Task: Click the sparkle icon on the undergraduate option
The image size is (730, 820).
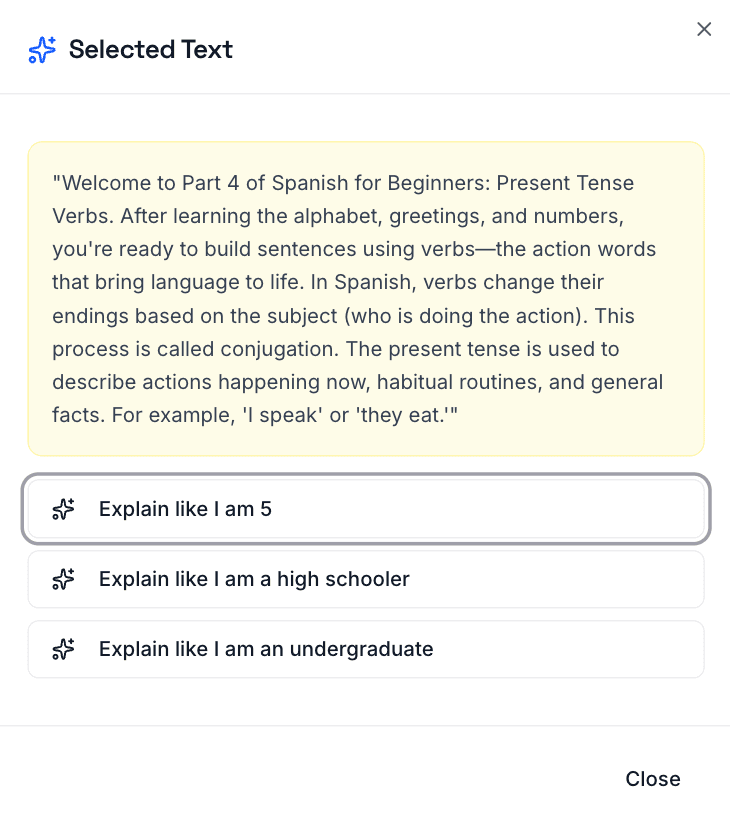Action: [x=64, y=650]
